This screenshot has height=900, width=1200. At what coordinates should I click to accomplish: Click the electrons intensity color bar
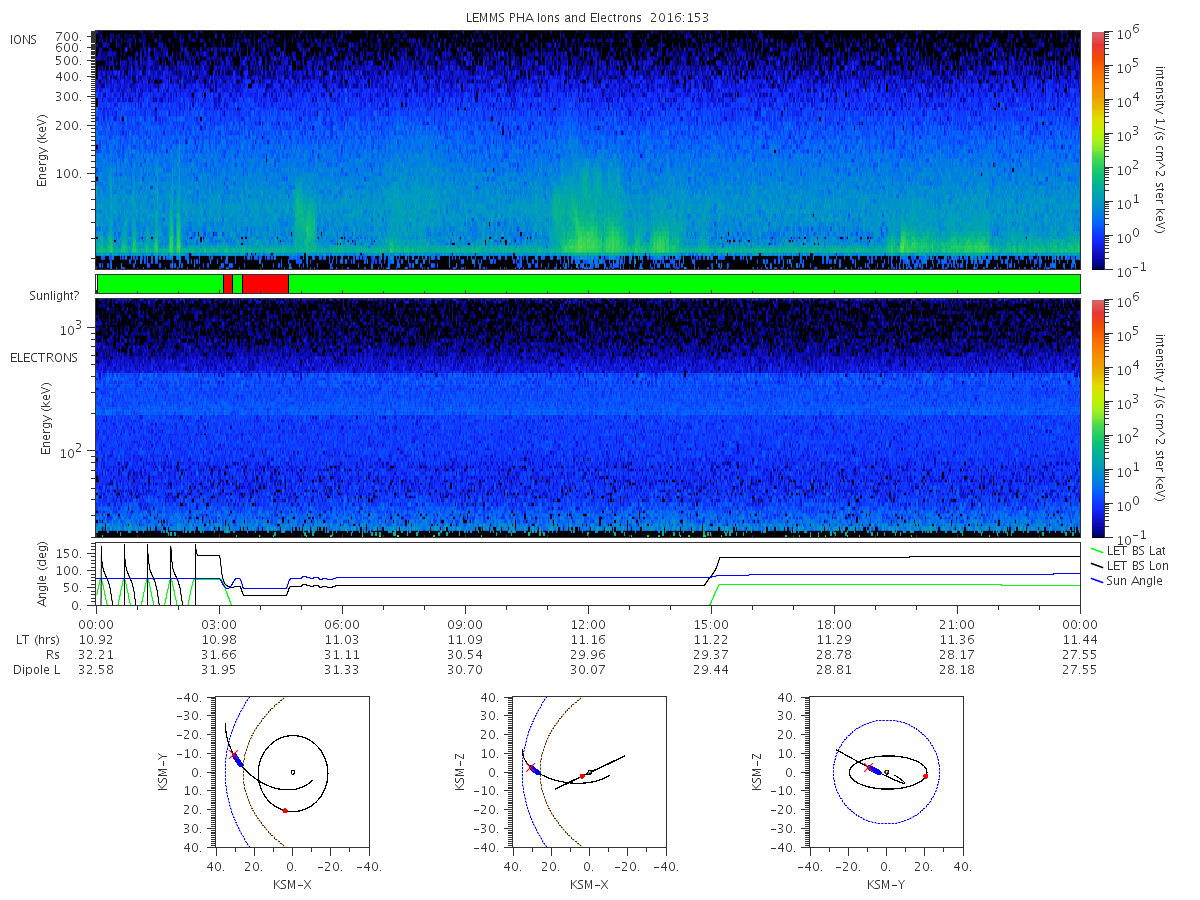(1099, 418)
